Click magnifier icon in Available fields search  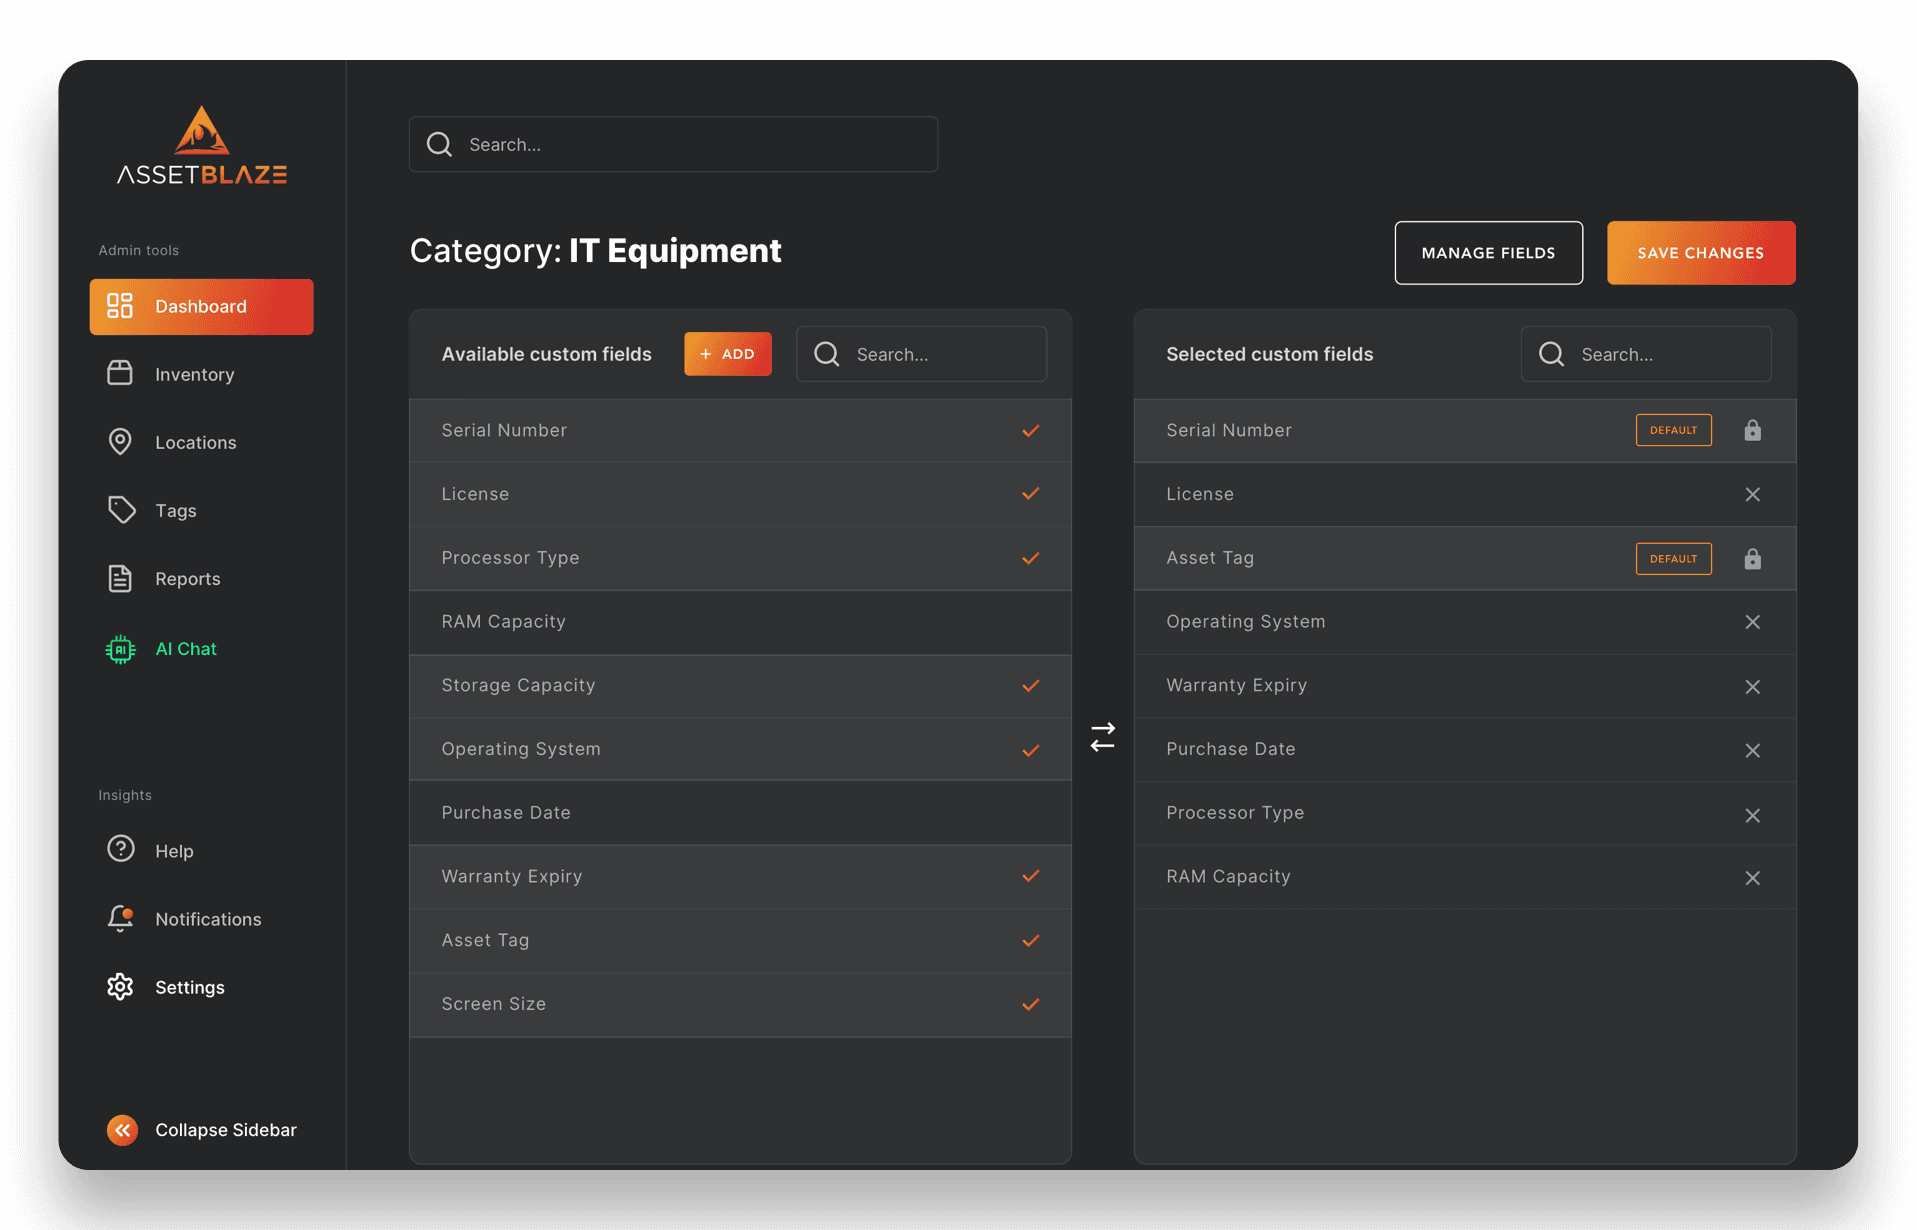point(827,354)
